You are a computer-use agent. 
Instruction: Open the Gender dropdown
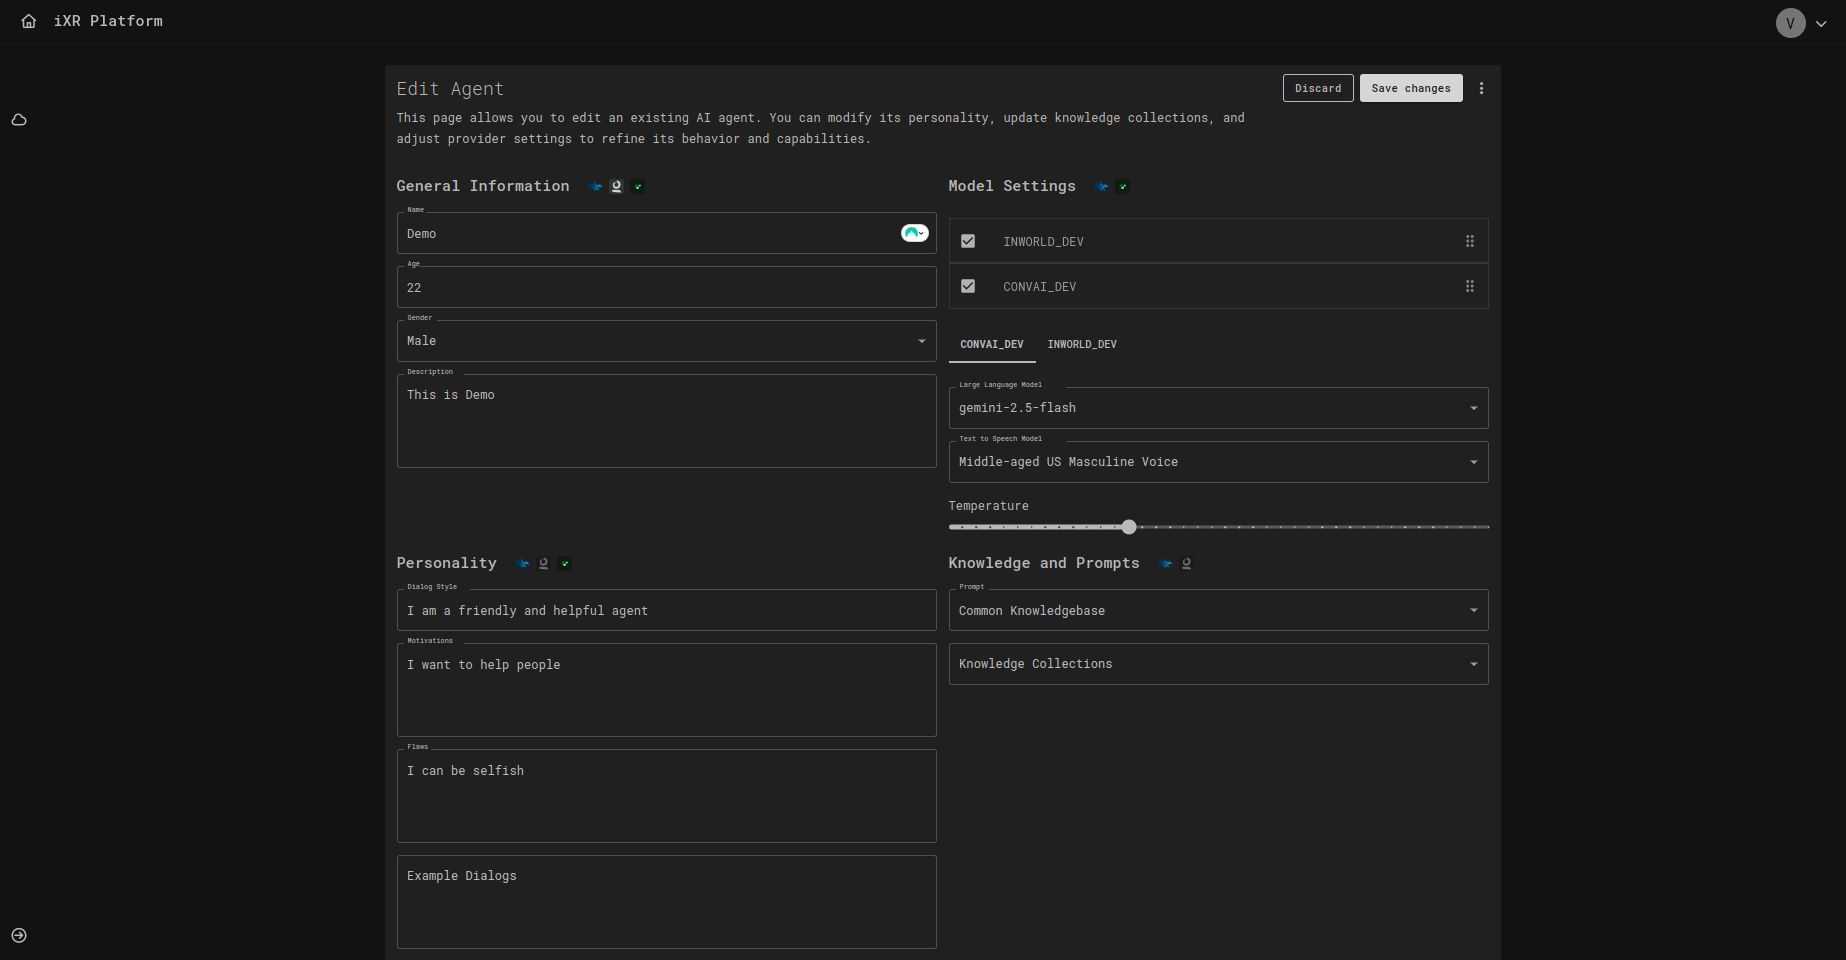[666, 341]
